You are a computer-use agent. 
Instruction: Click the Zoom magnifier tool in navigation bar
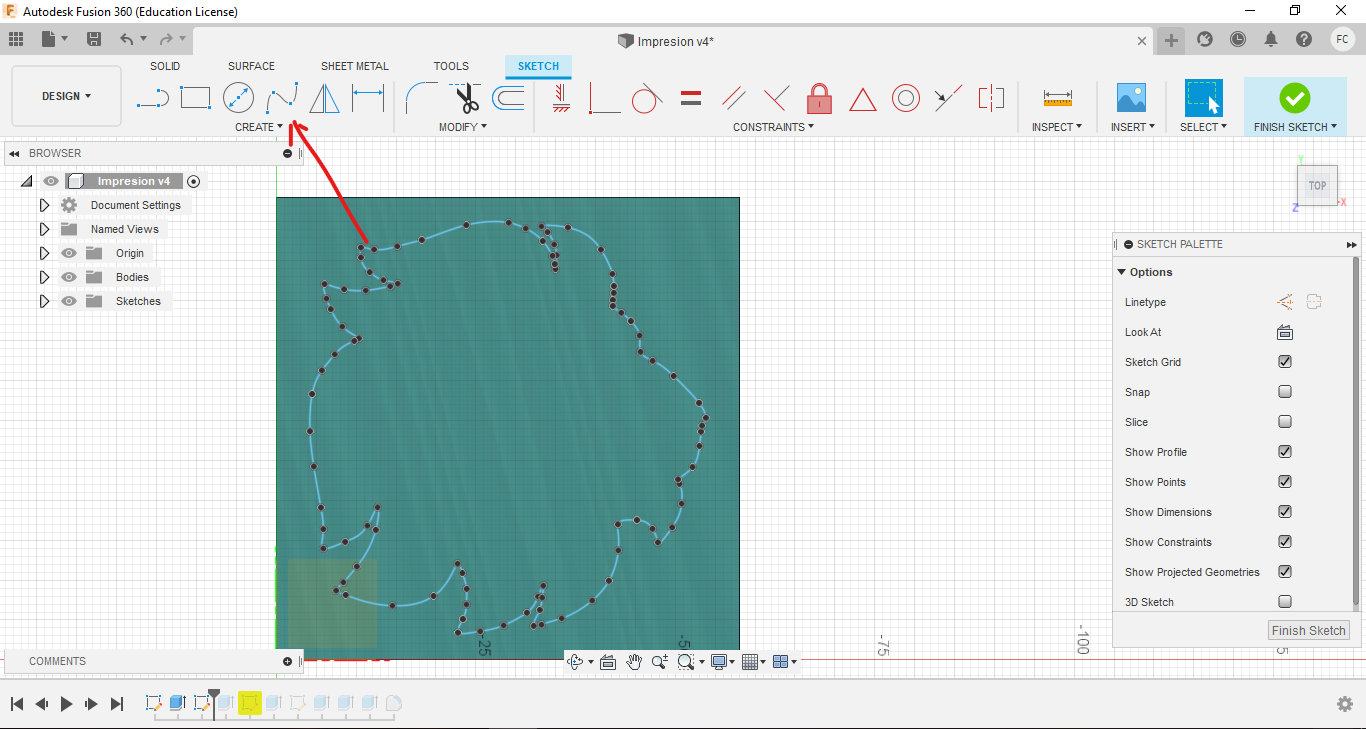click(x=659, y=662)
